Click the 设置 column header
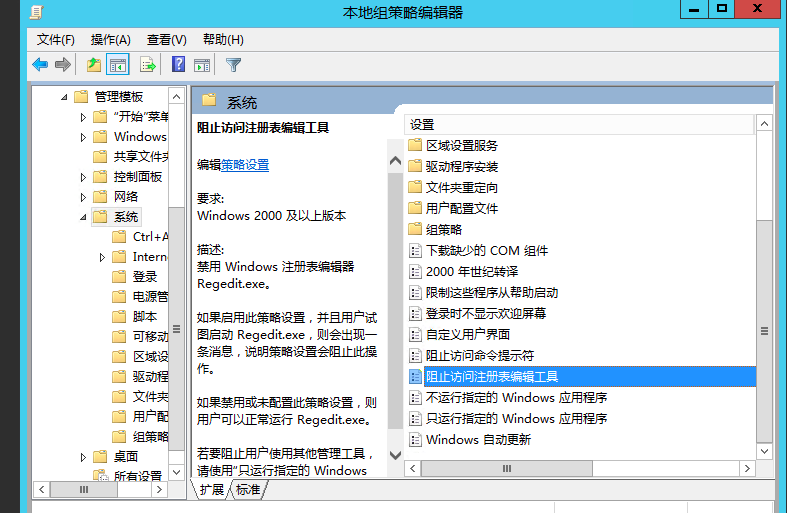 579,124
